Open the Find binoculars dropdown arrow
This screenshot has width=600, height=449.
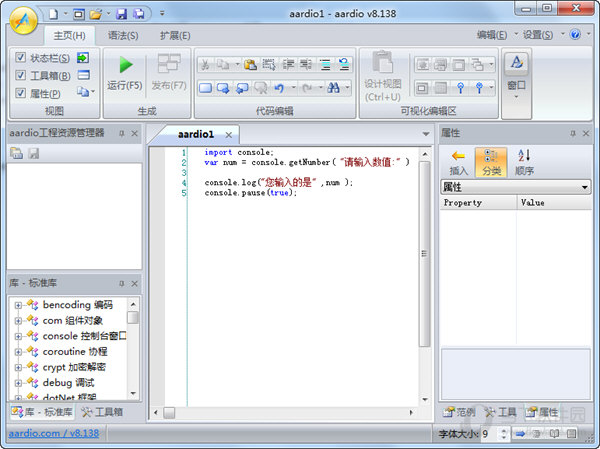(x=347, y=88)
